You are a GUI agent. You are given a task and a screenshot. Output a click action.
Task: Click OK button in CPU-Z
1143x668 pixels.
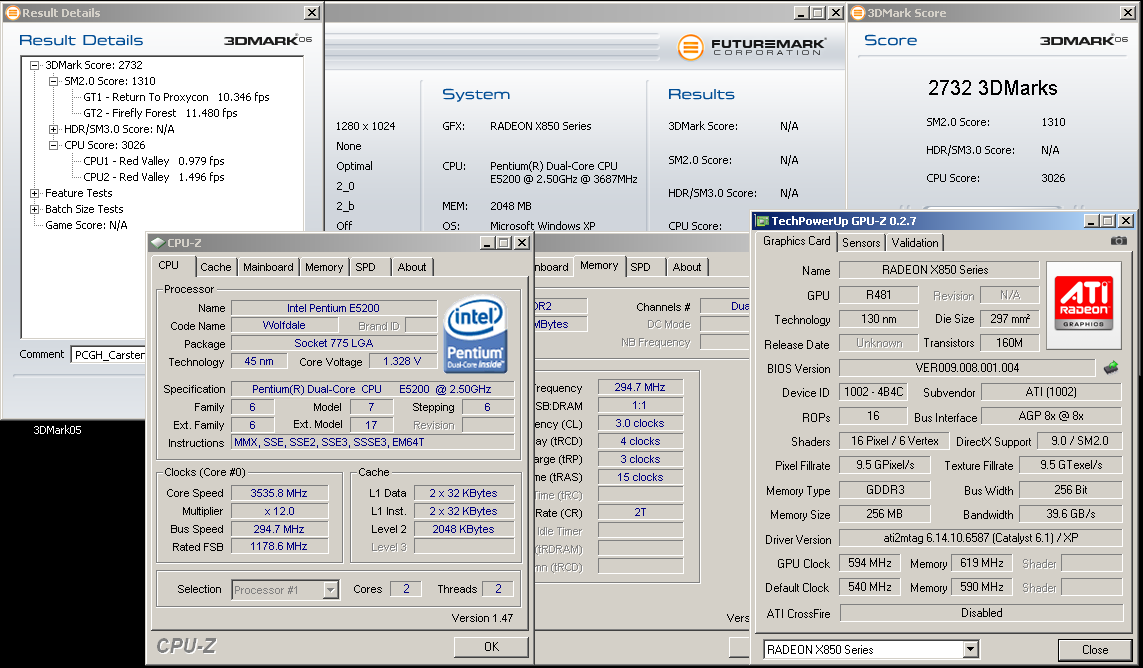(491, 647)
